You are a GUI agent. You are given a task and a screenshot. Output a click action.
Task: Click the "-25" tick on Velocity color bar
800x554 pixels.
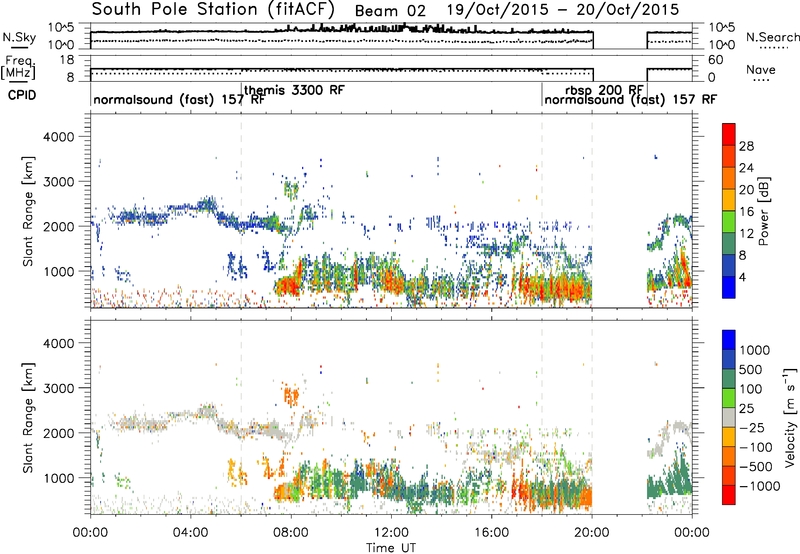[751, 427]
